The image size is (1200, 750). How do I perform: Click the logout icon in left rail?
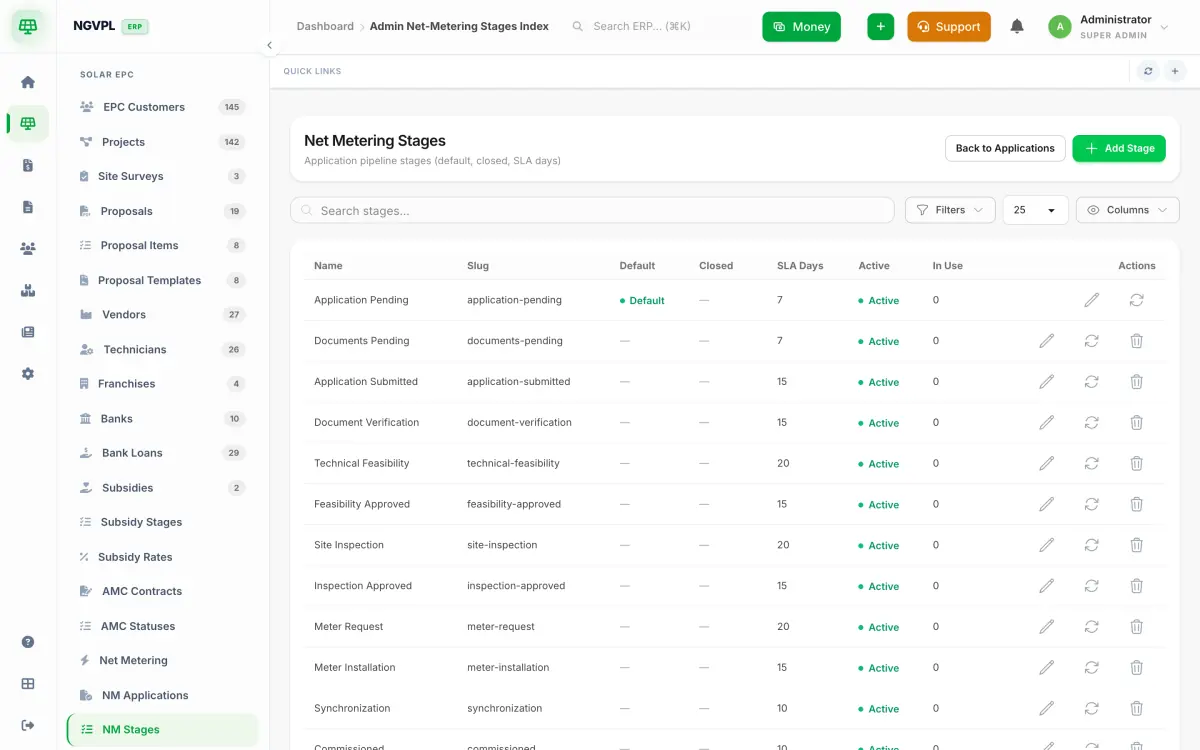click(28, 725)
